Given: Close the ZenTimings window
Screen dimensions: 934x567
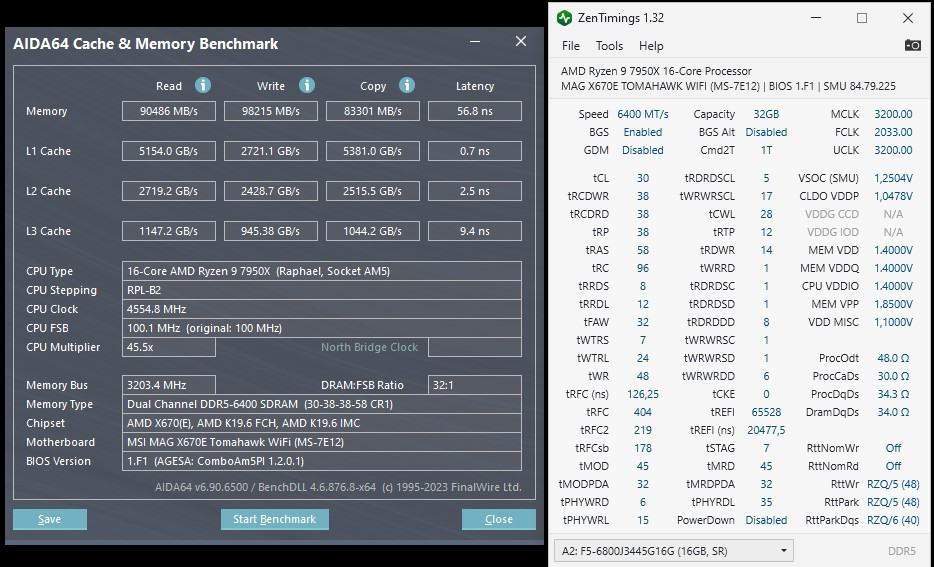Looking at the screenshot, I should (x=908, y=18).
